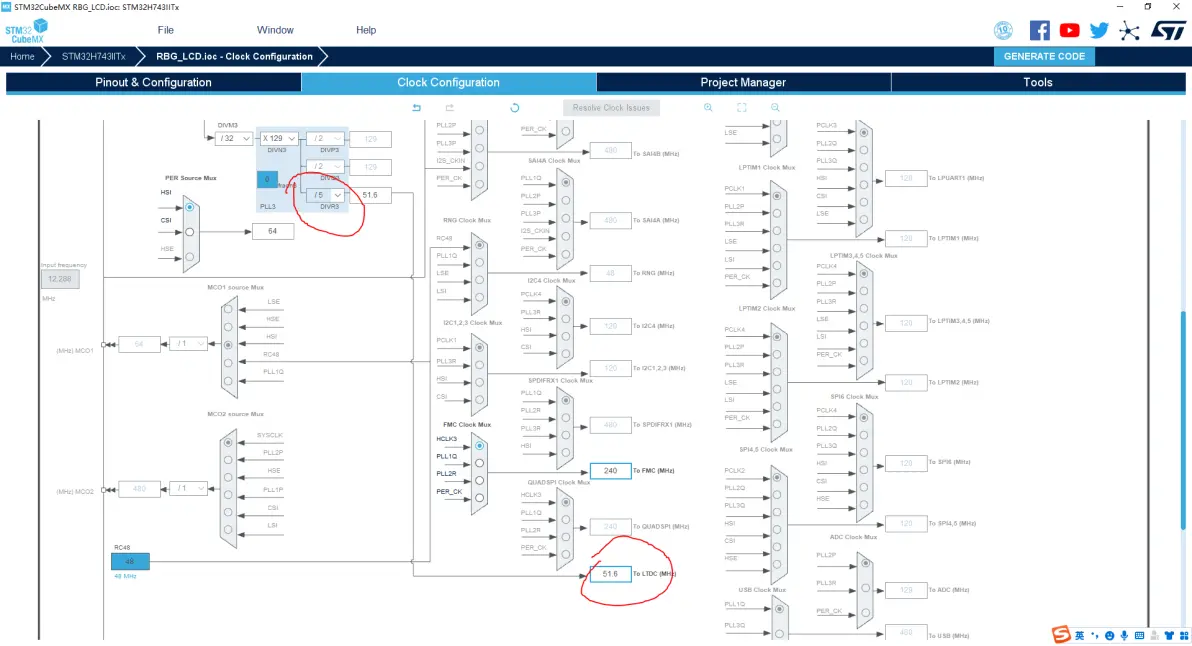The image size is (1192, 646).
Task: Switch to Tools tab
Action: (1038, 82)
